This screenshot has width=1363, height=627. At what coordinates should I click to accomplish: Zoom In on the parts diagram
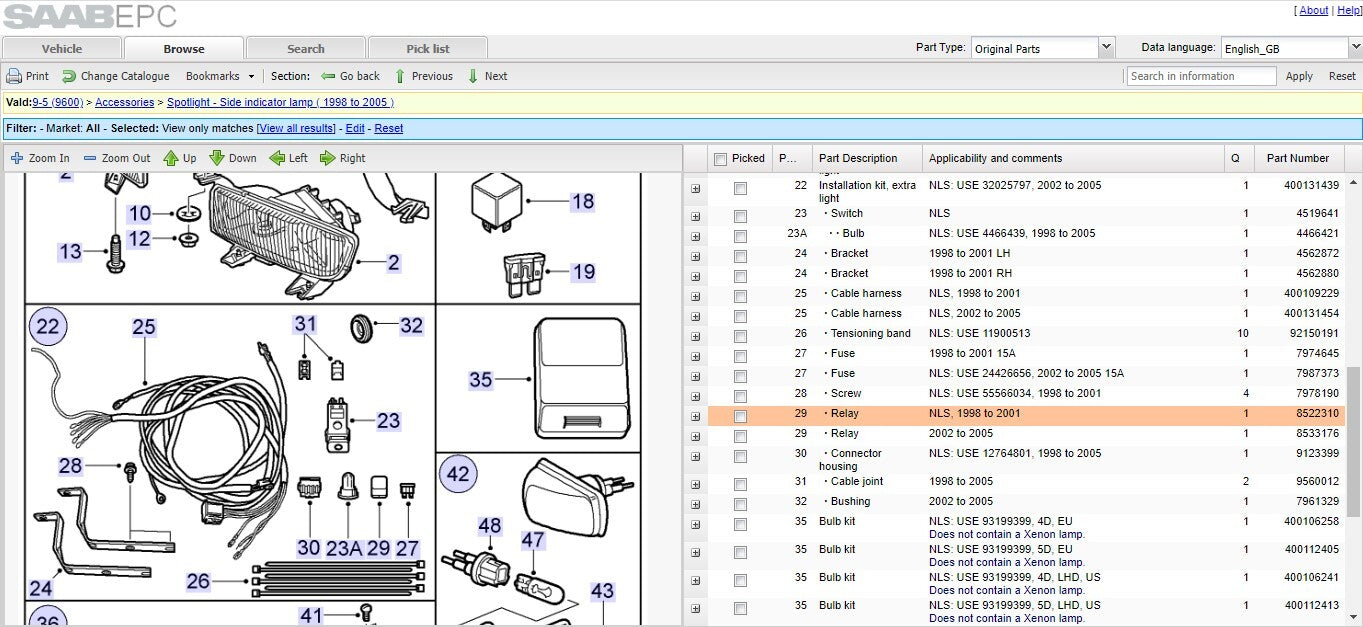click(x=40, y=158)
